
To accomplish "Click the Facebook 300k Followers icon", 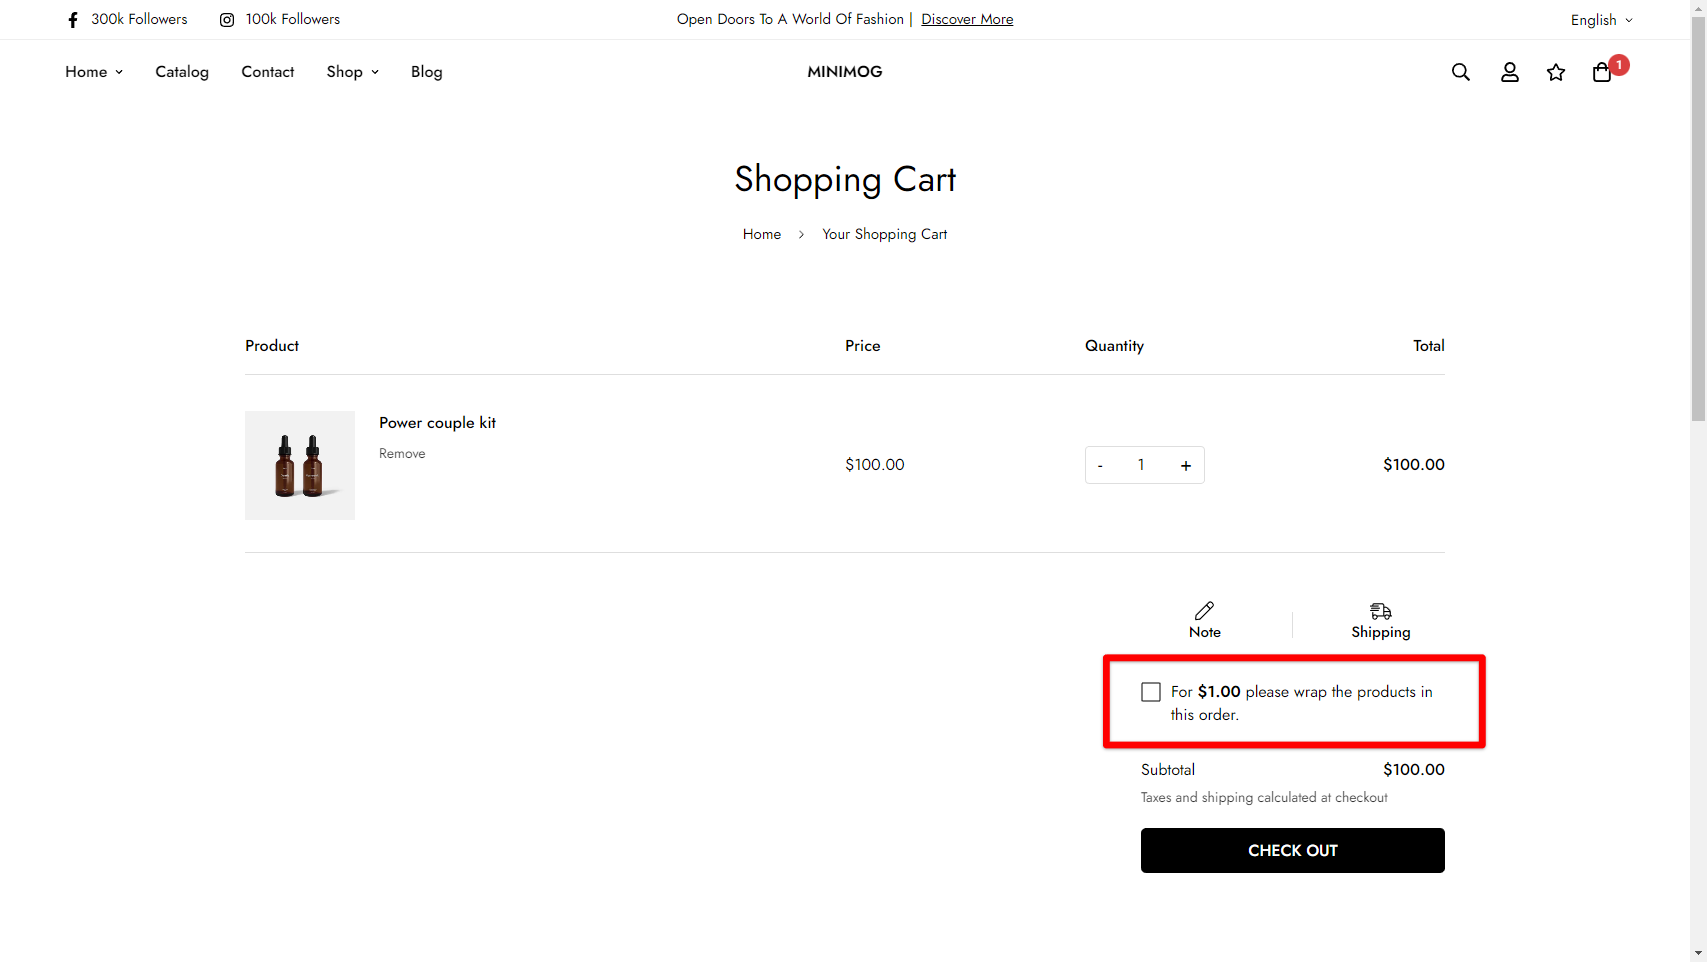I will pyautogui.click(x=73, y=20).
